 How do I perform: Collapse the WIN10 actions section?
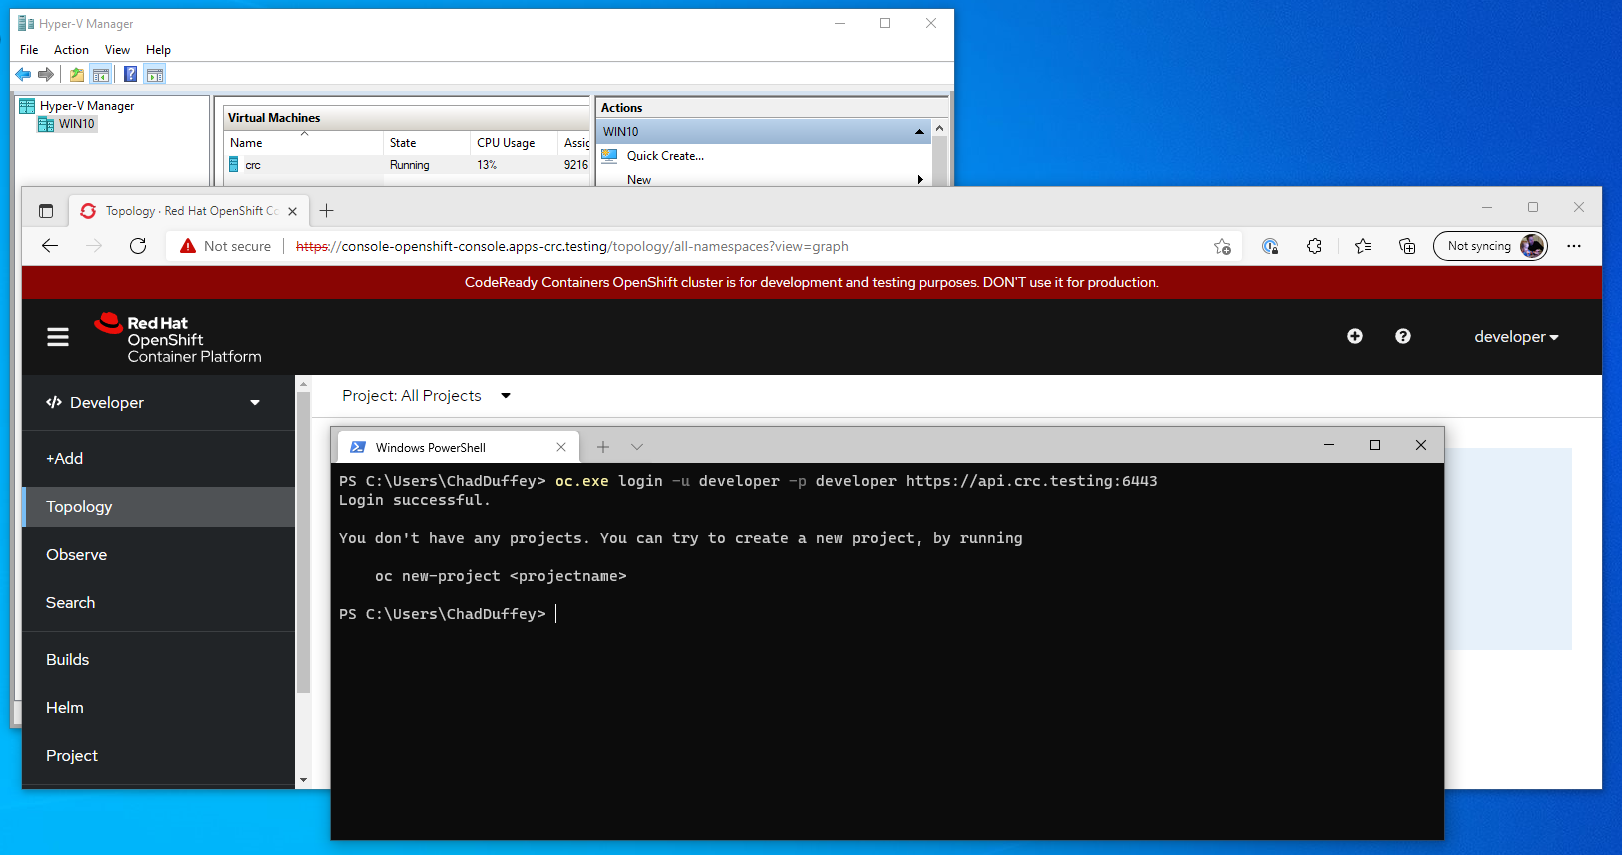point(919,132)
